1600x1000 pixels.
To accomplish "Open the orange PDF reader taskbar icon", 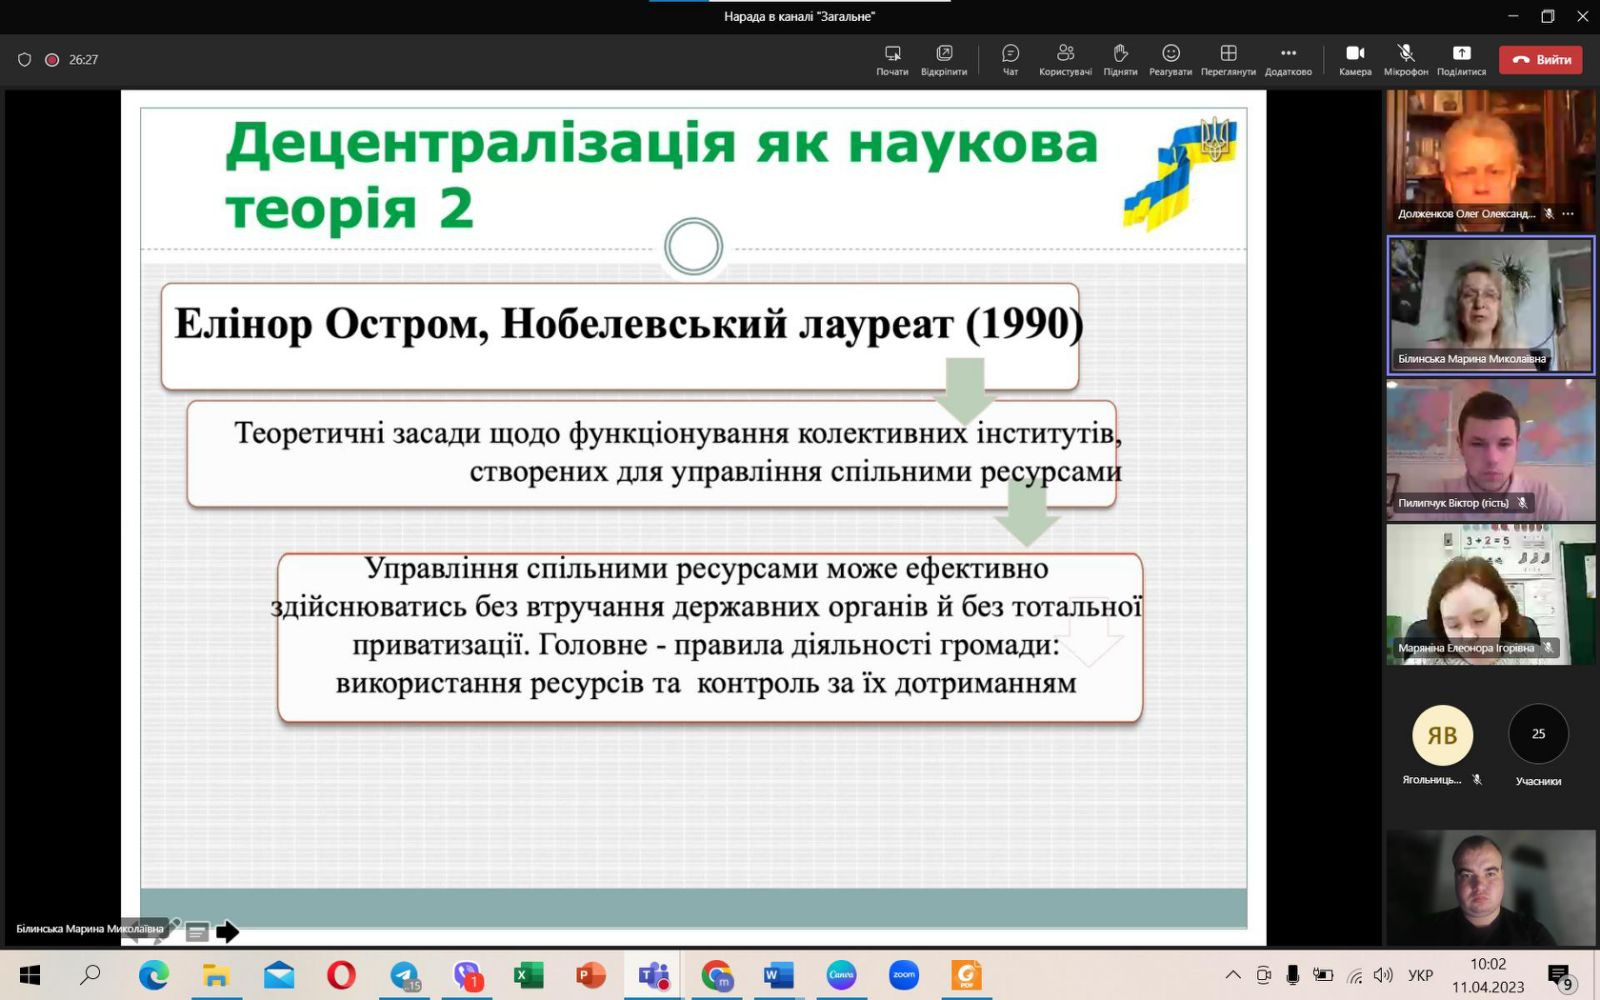I will click(x=966, y=975).
